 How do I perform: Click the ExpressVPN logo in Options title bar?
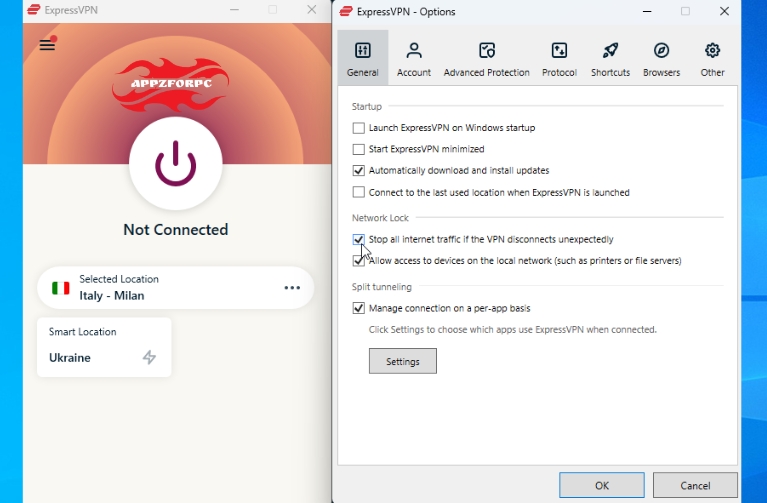tap(346, 11)
